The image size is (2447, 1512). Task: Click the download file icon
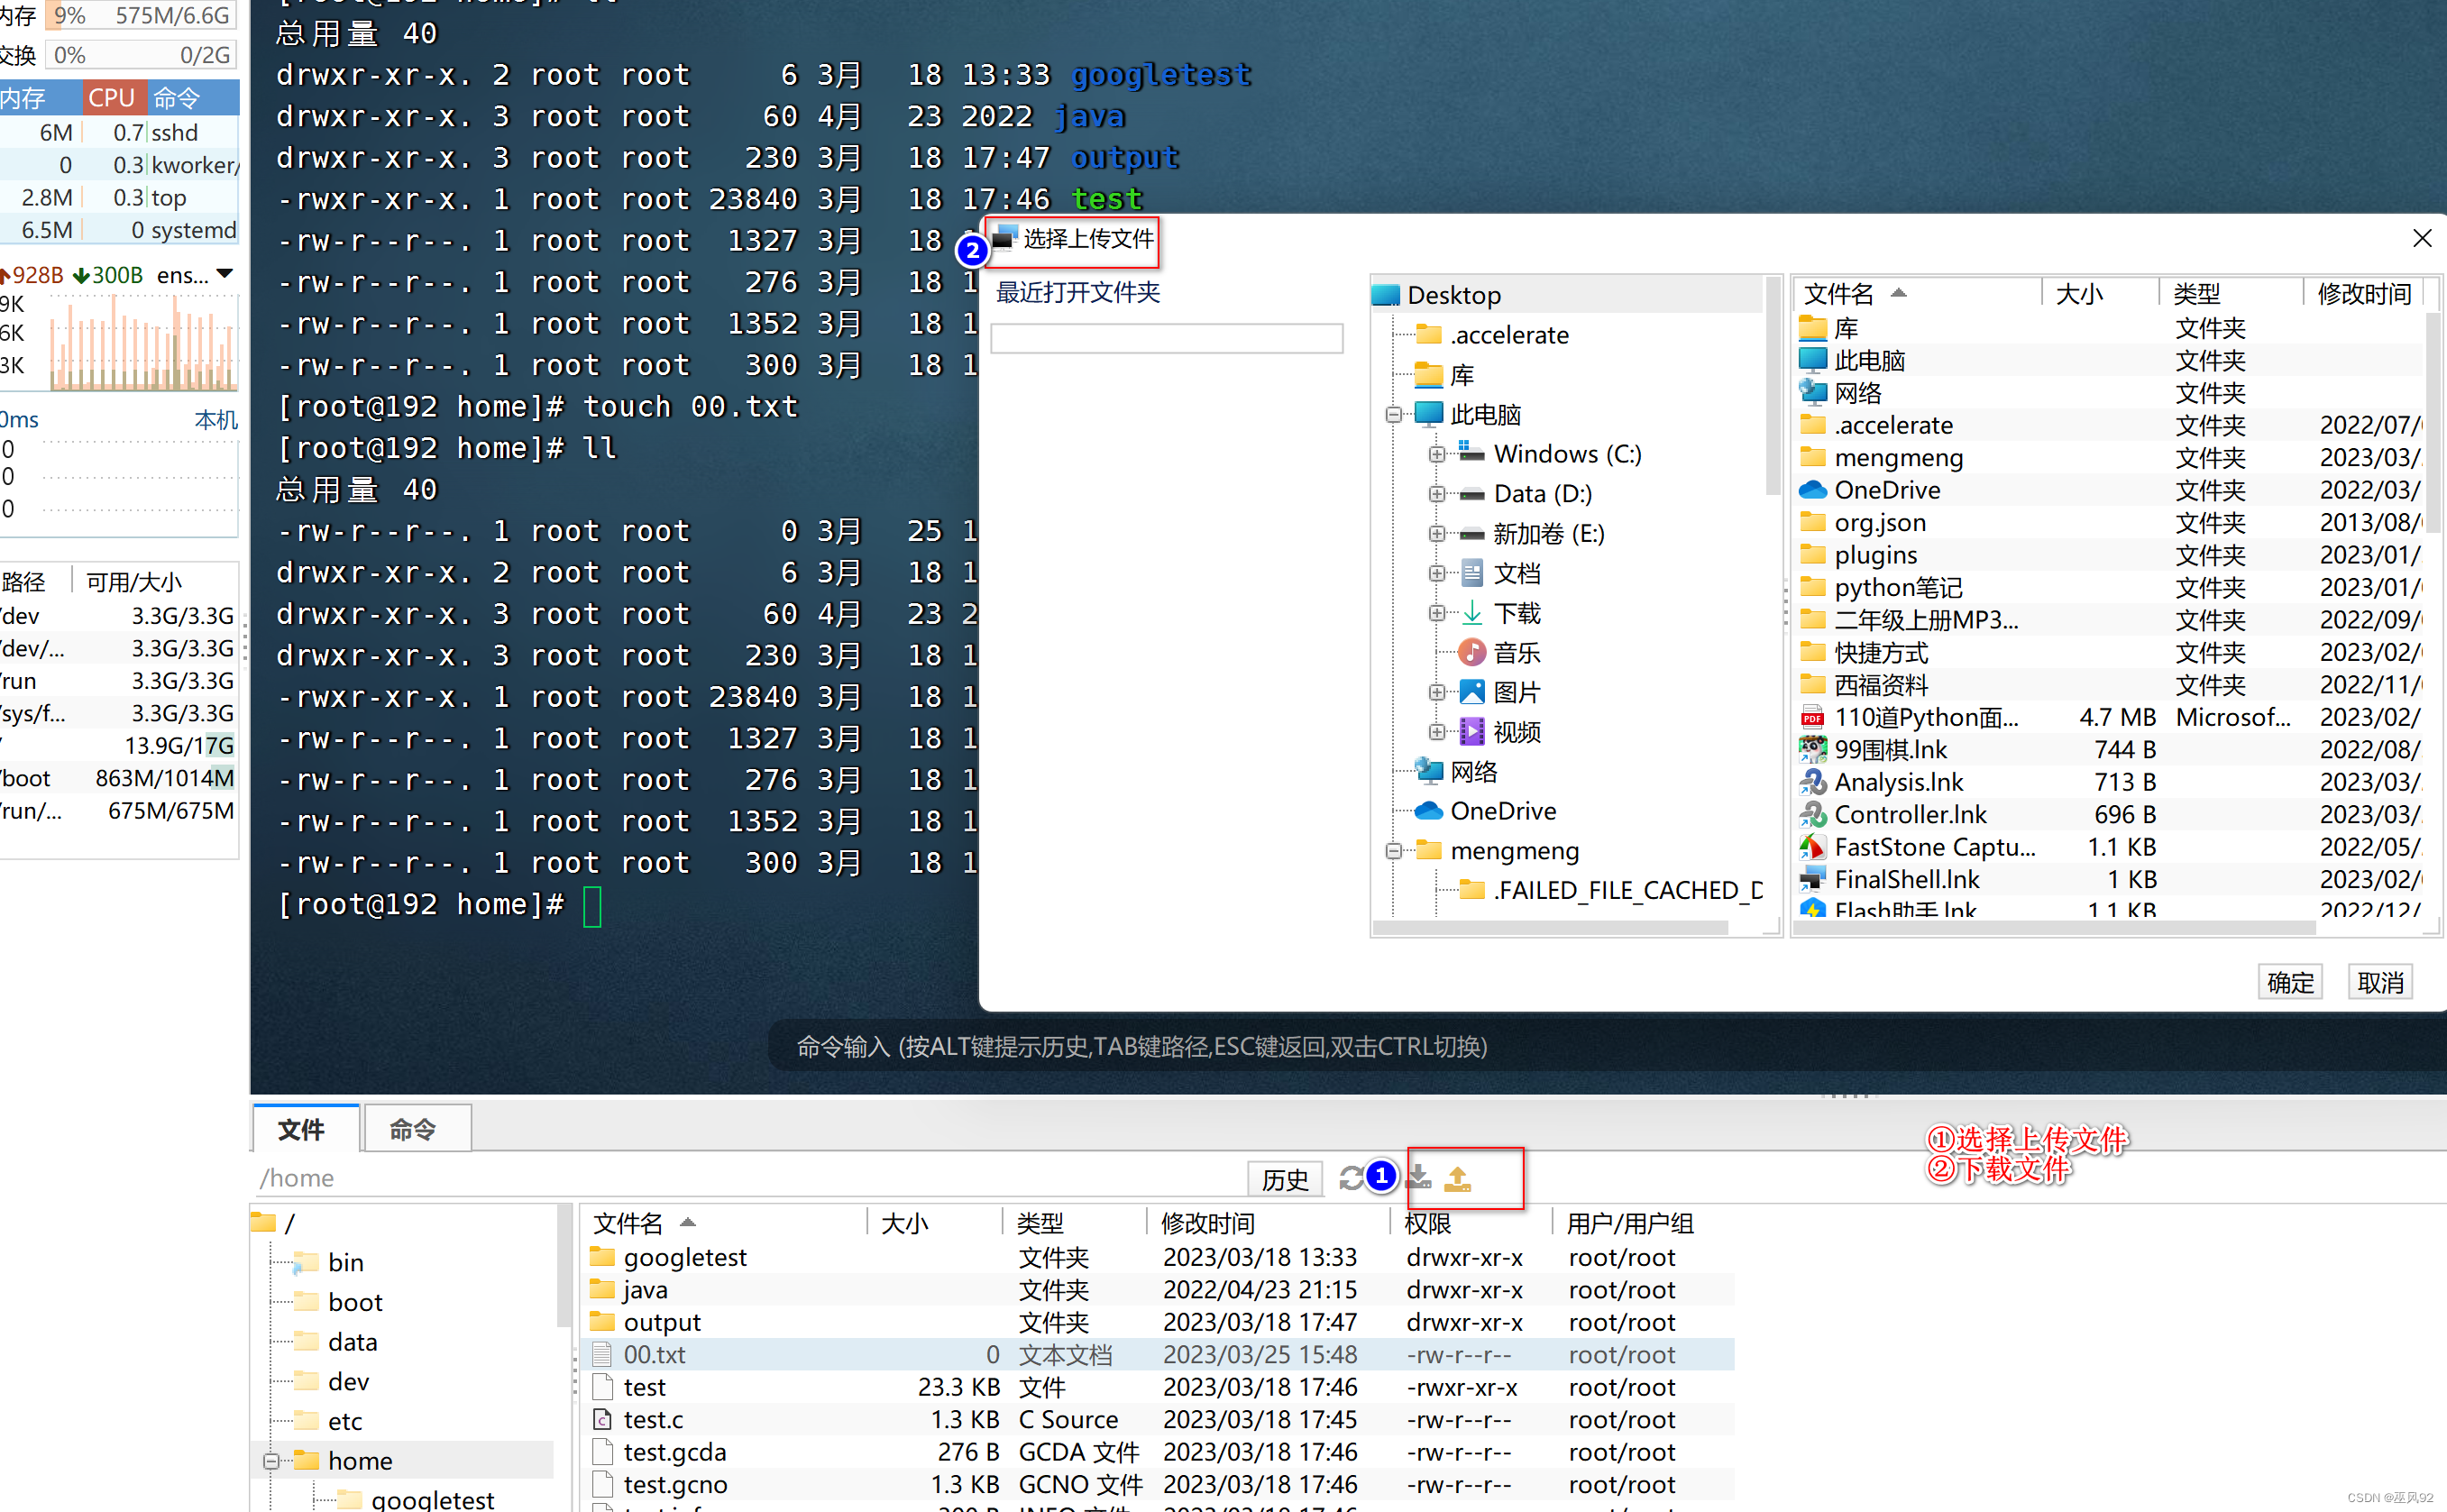[1418, 1177]
